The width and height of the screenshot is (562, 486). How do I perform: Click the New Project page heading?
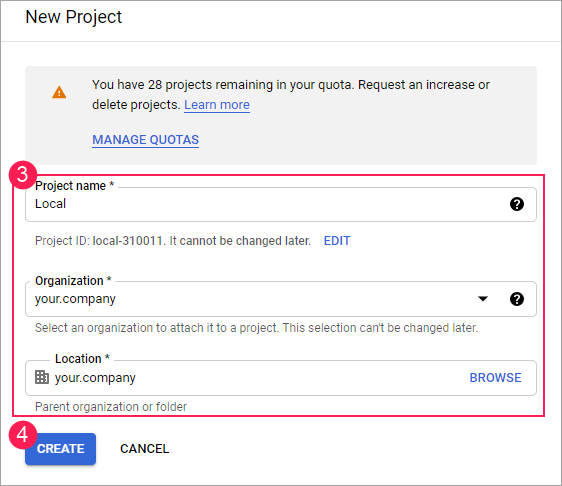[74, 17]
